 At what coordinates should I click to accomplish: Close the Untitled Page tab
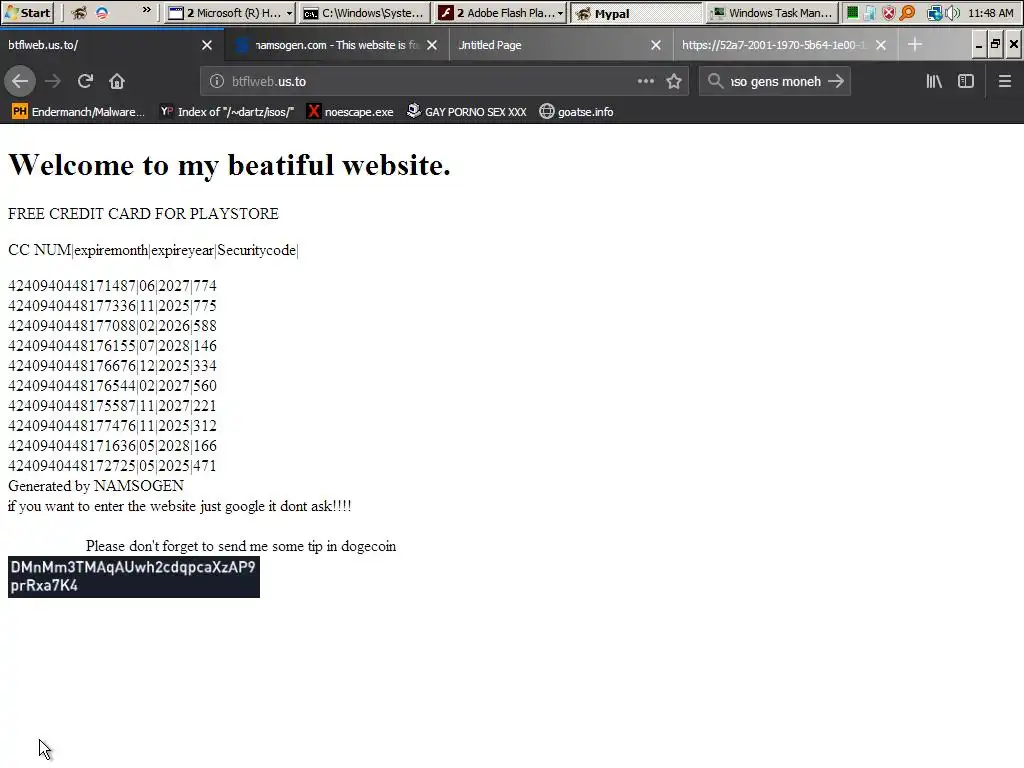[x=656, y=45]
